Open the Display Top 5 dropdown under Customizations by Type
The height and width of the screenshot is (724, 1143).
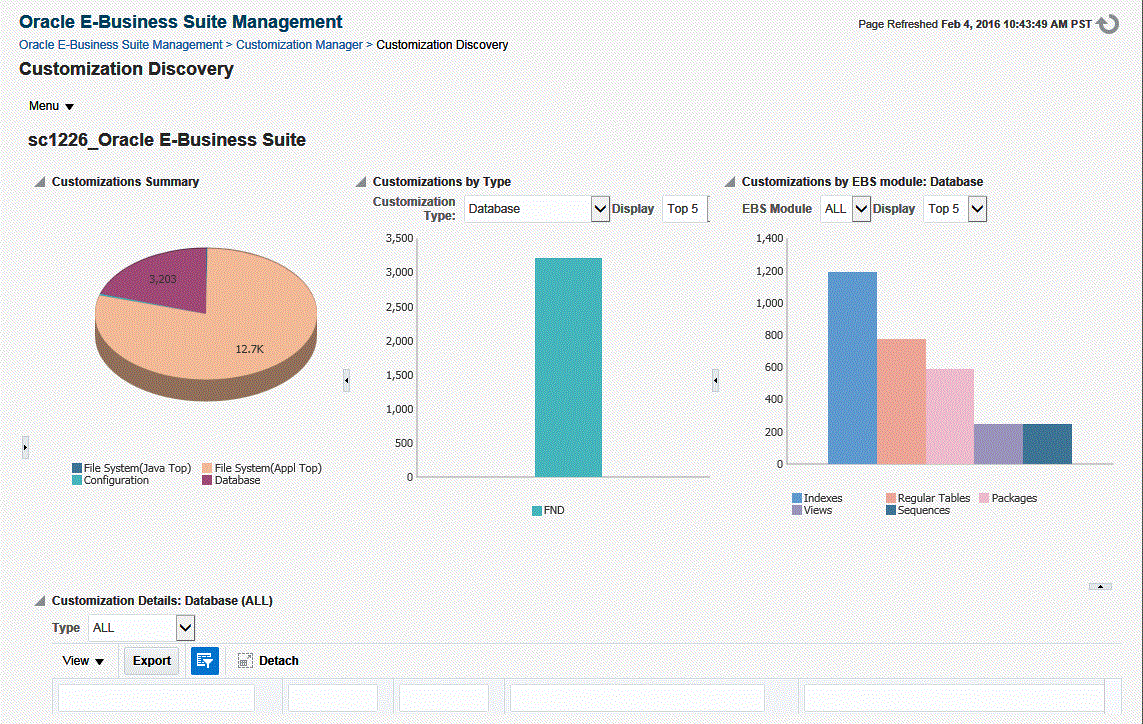click(685, 209)
